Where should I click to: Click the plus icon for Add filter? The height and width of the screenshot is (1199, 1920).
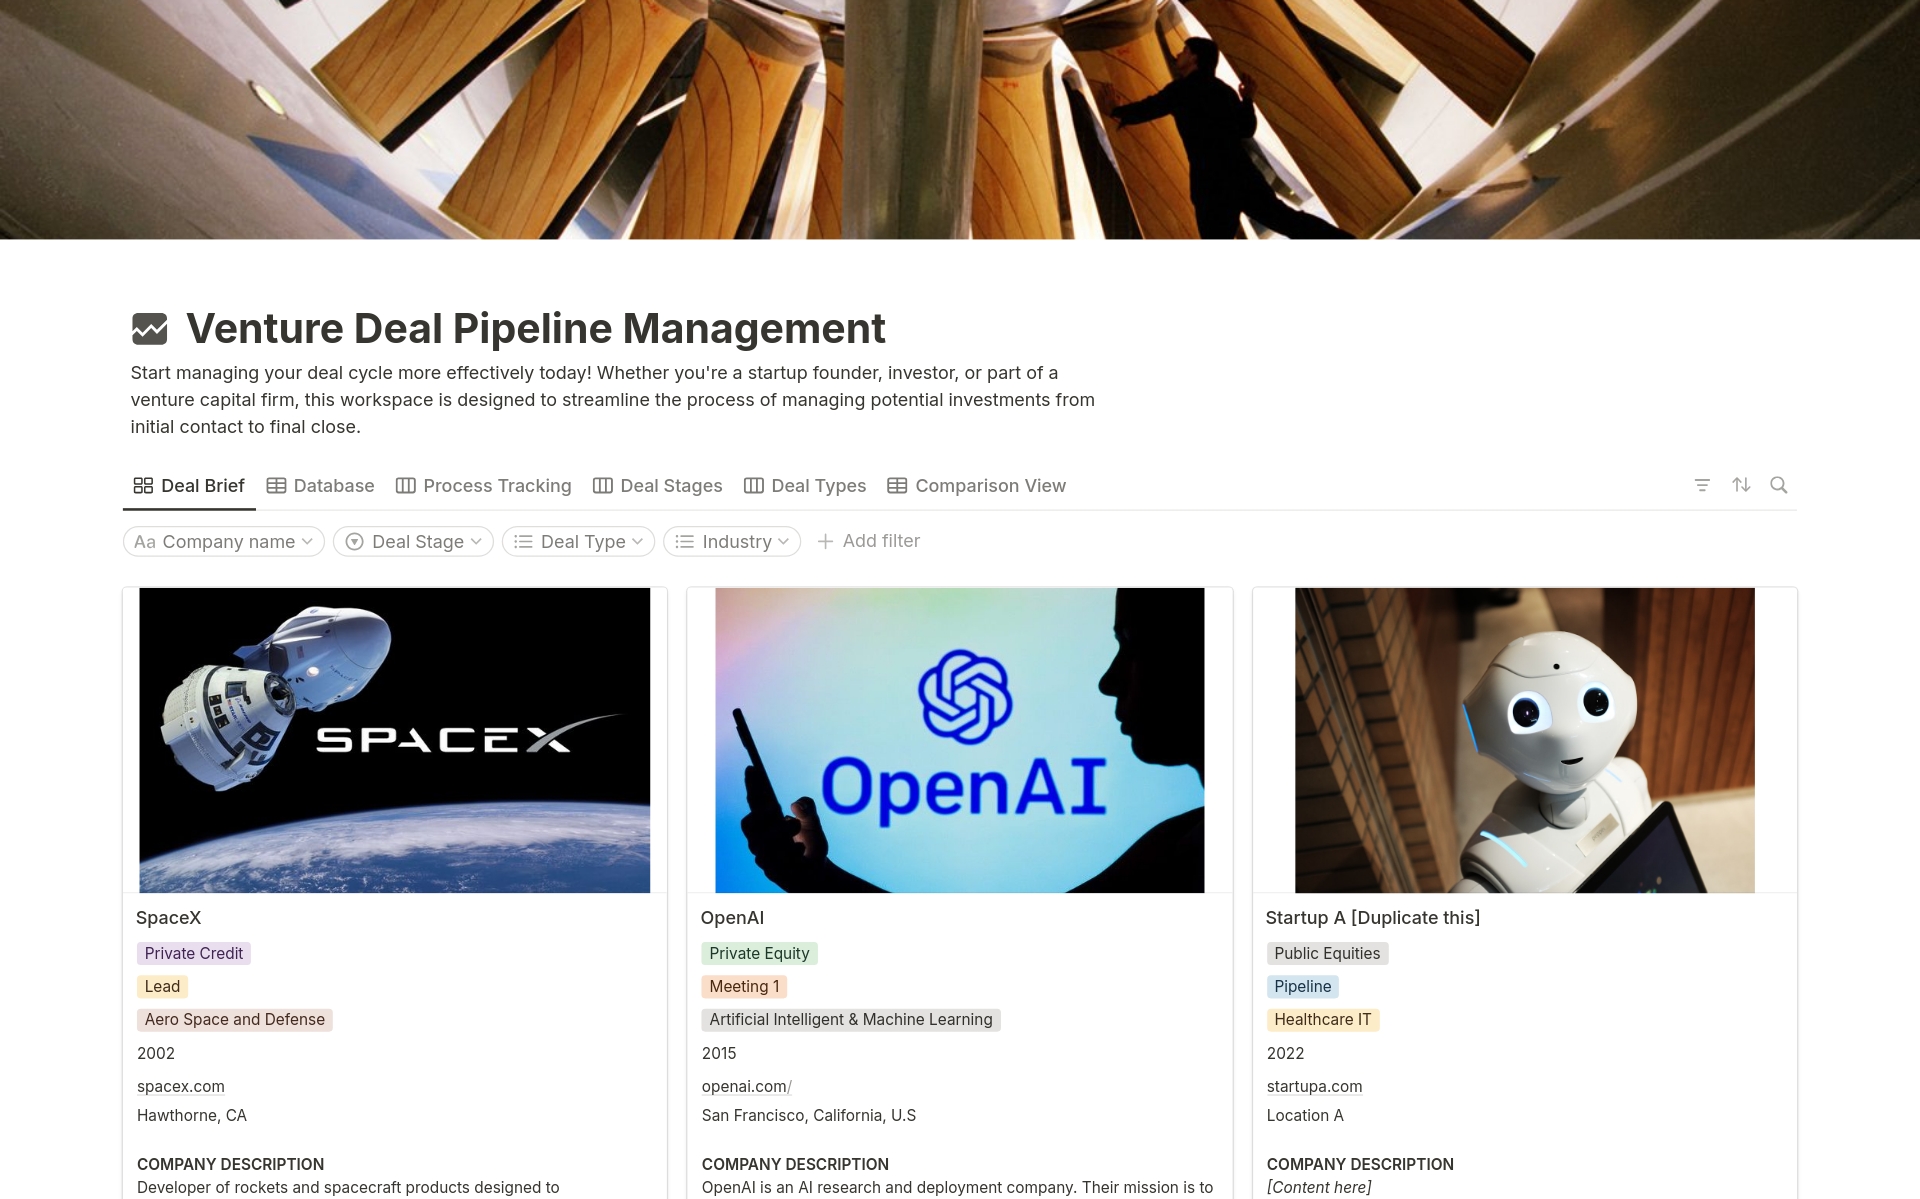point(825,541)
